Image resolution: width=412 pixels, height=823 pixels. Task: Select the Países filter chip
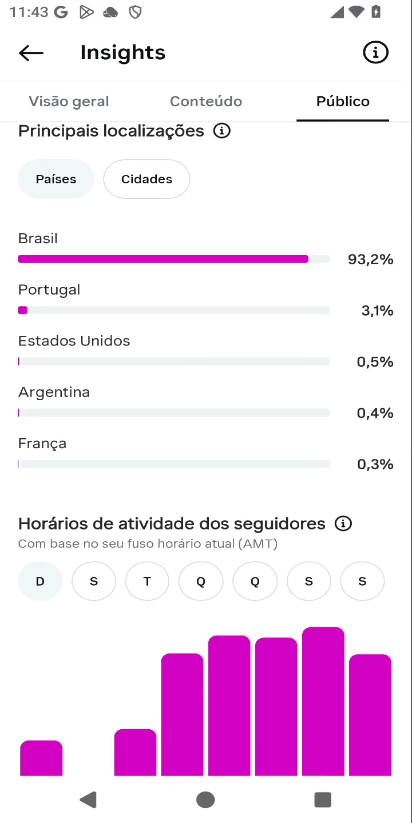click(56, 179)
